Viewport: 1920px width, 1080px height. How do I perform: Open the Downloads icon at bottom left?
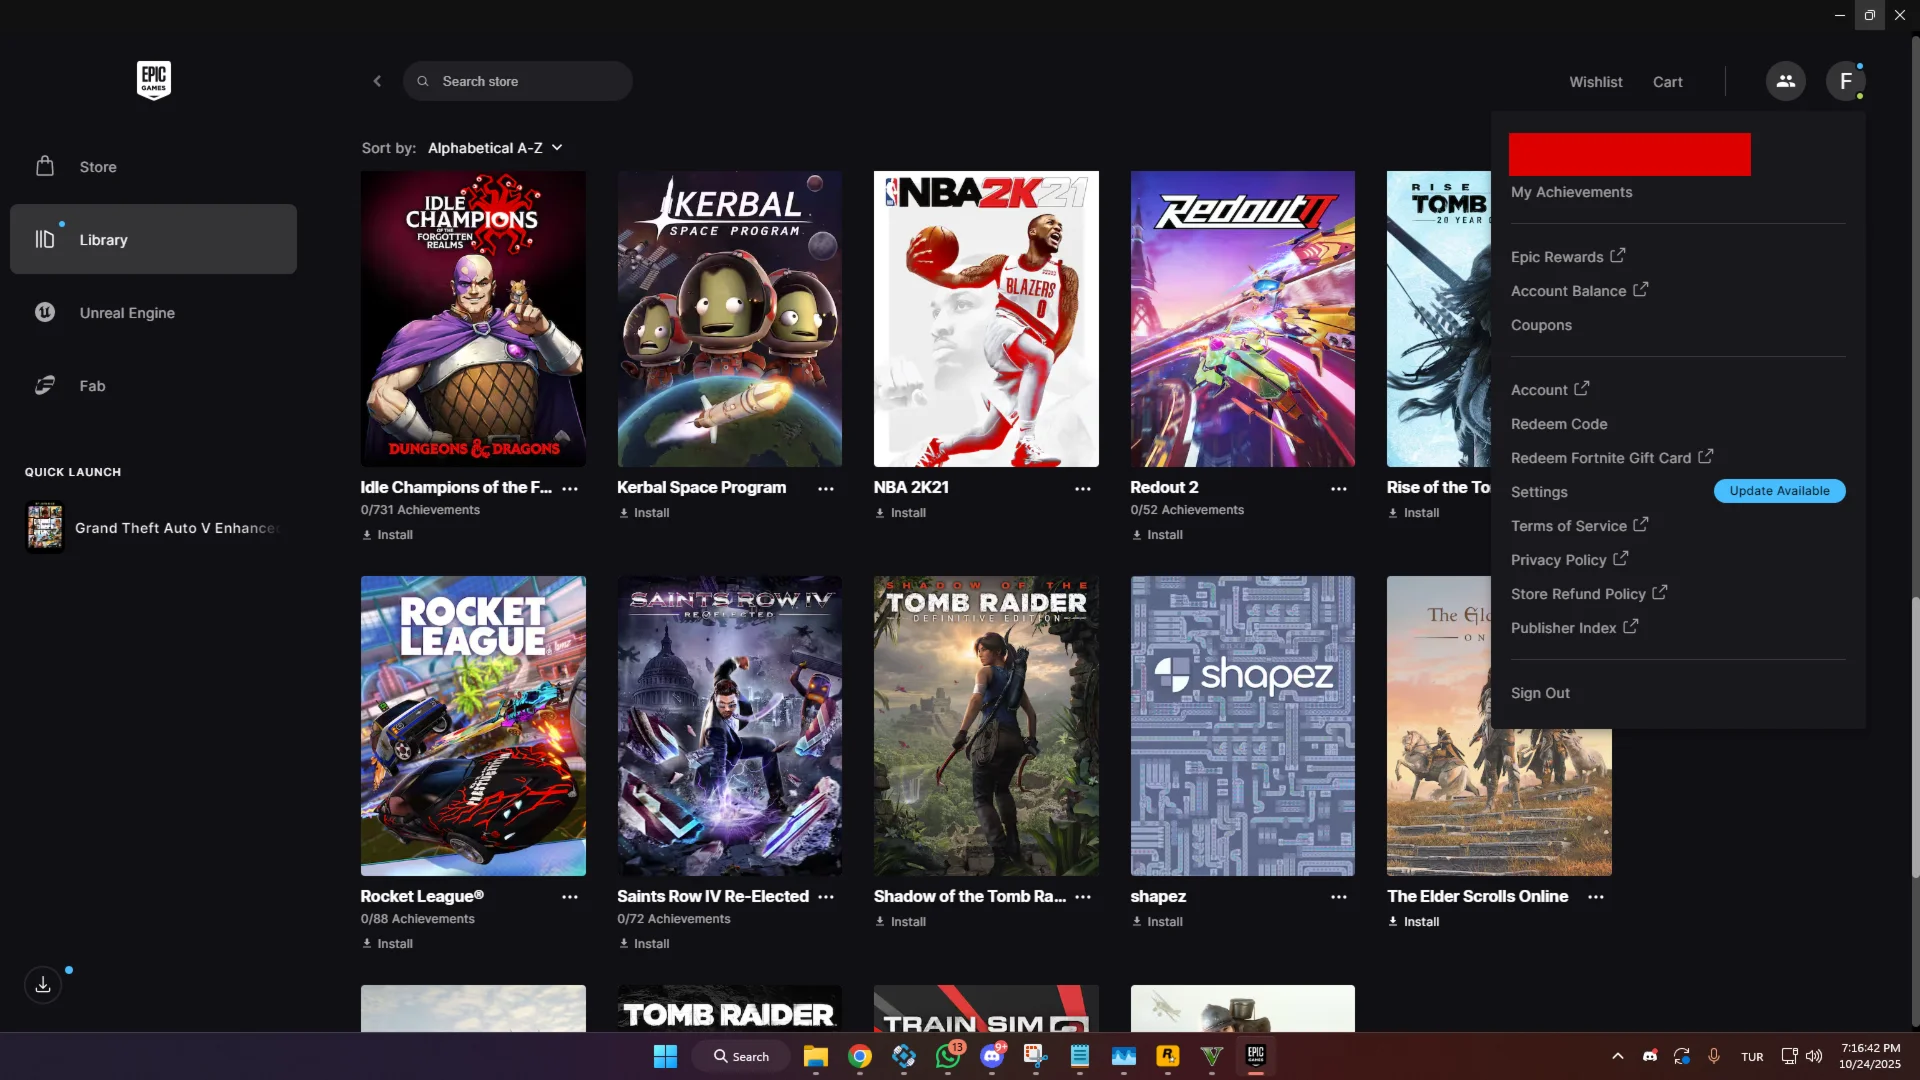coord(43,985)
